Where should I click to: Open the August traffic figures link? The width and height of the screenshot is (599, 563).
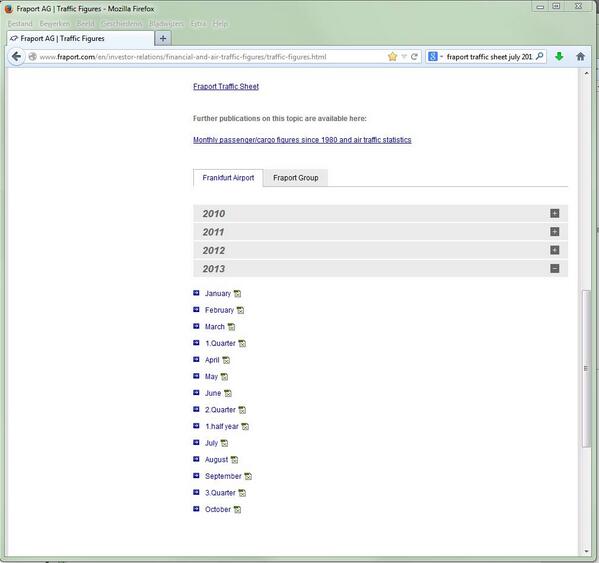[x=216, y=460]
